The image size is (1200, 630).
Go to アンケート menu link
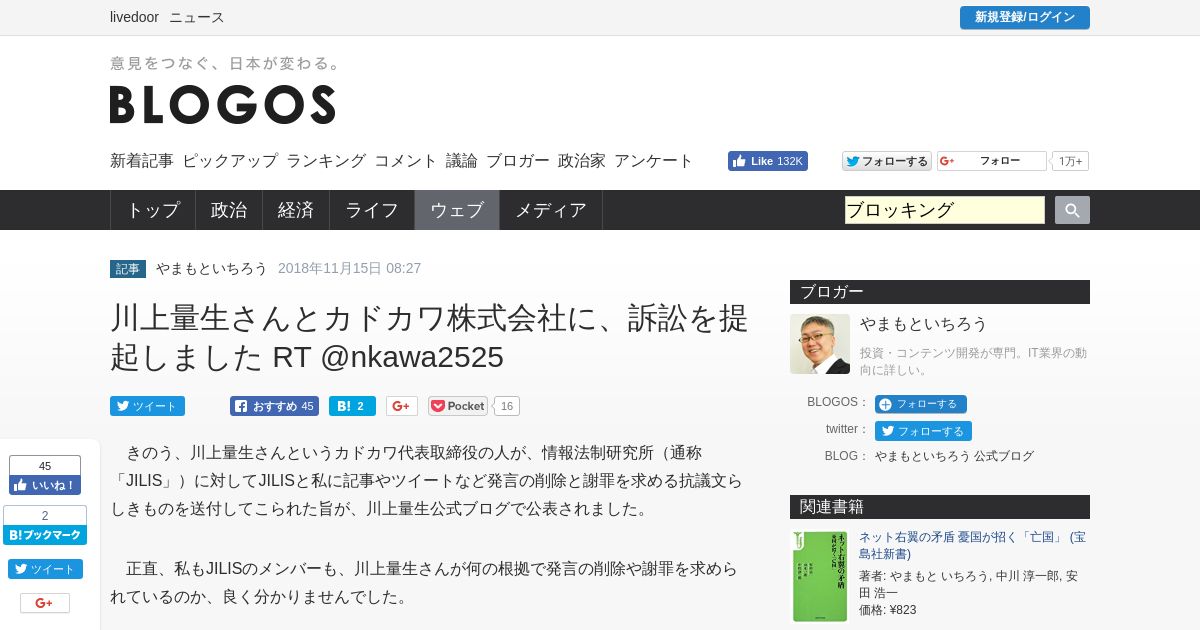(x=654, y=160)
